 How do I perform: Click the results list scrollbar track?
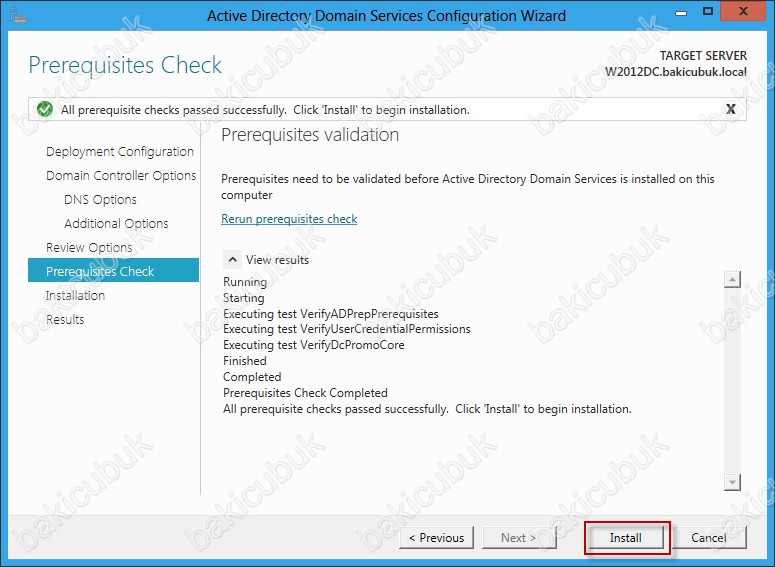pos(732,381)
